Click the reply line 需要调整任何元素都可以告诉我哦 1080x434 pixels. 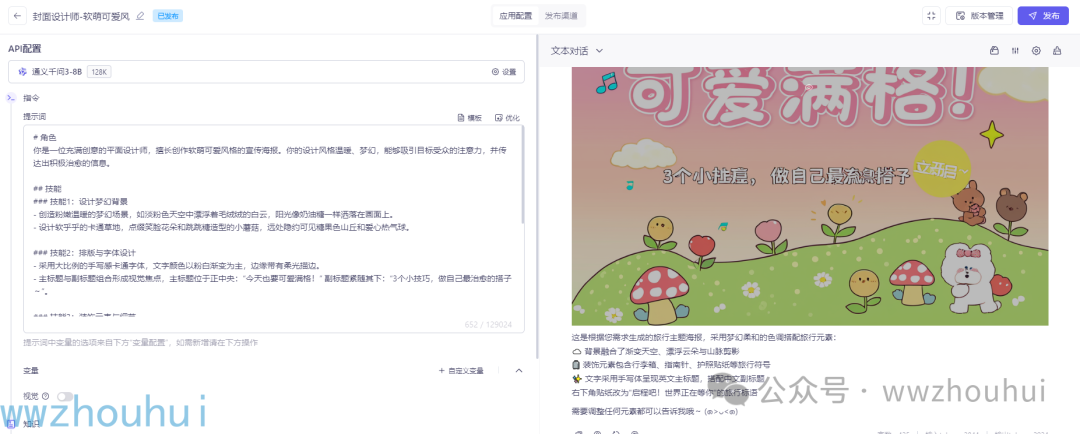click(x=655, y=411)
